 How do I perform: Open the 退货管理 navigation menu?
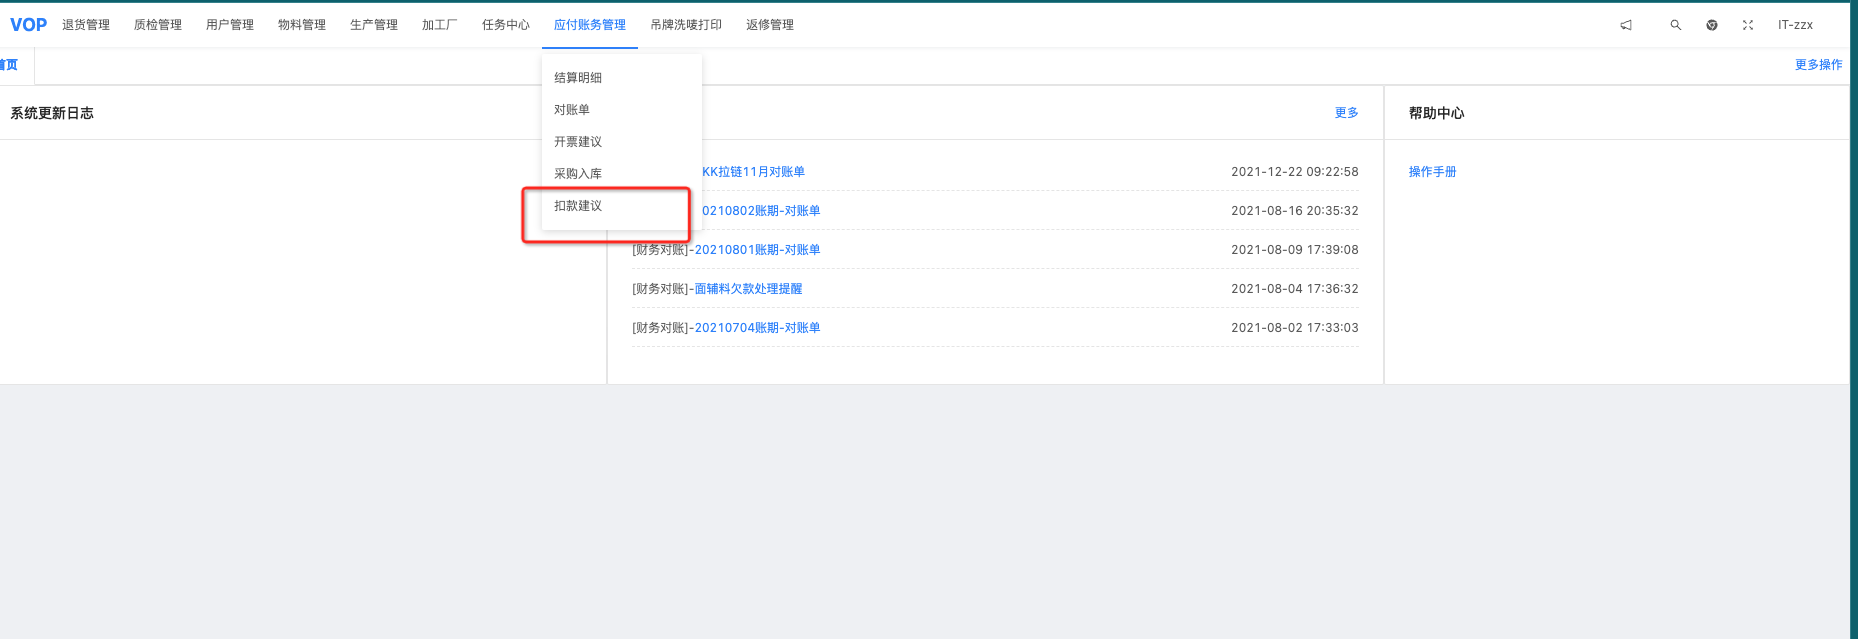click(x=86, y=25)
